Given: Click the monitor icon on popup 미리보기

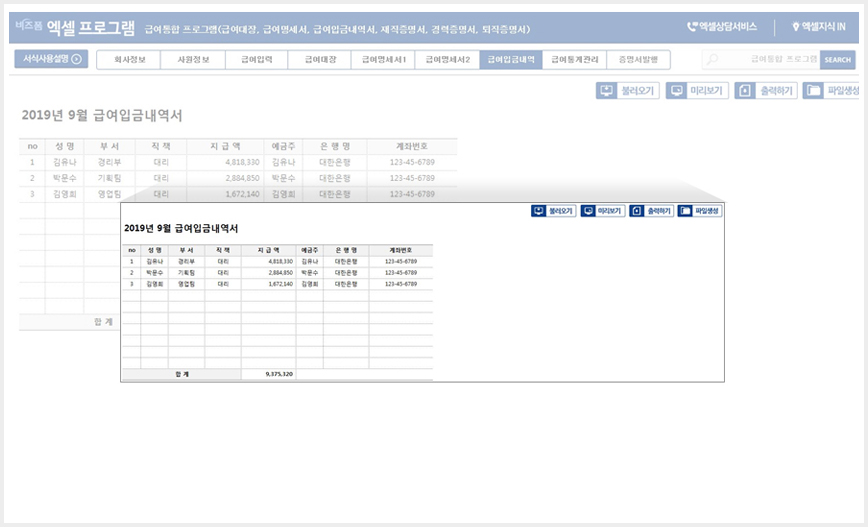Looking at the screenshot, I should point(588,211).
